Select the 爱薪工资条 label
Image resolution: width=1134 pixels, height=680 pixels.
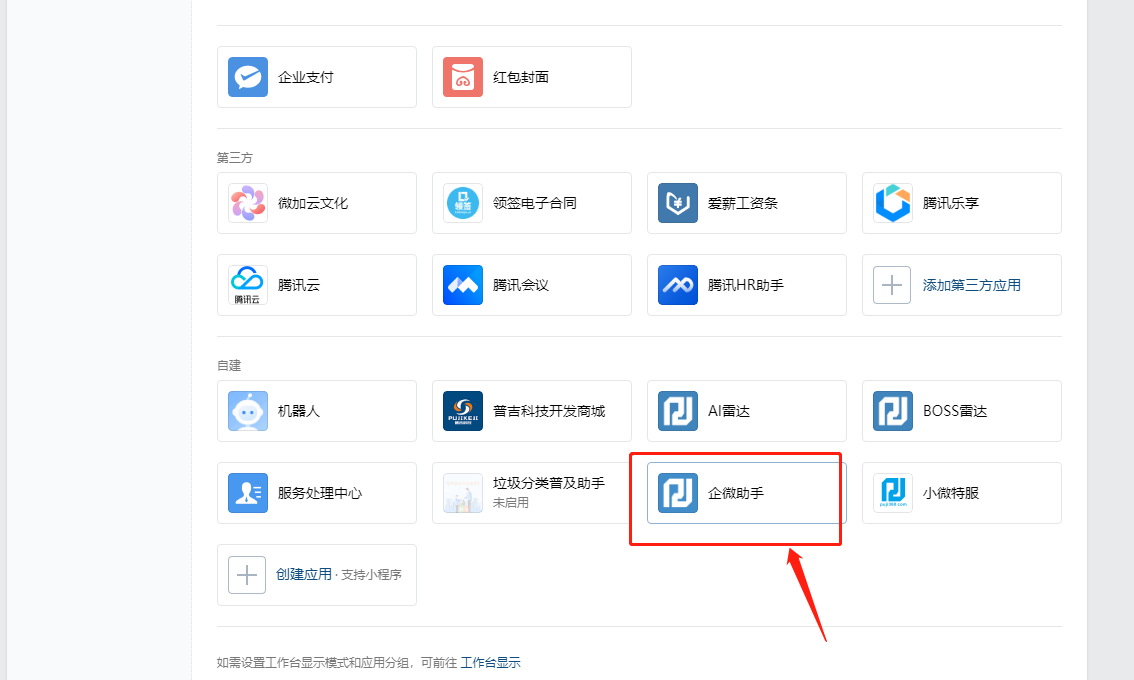coord(743,203)
